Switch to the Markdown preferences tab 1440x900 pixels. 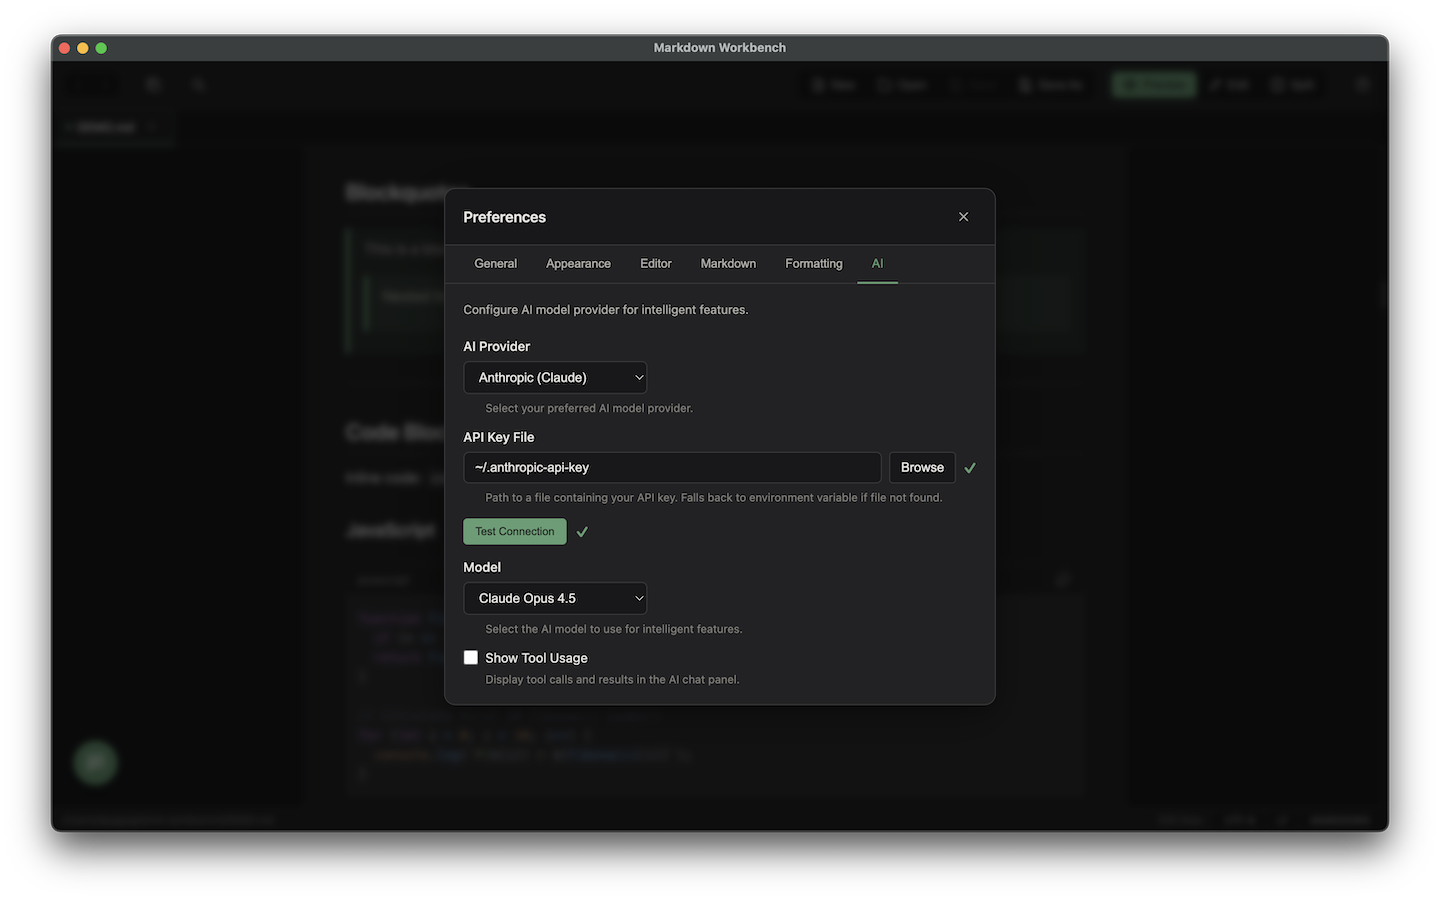[x=728, y=263]
